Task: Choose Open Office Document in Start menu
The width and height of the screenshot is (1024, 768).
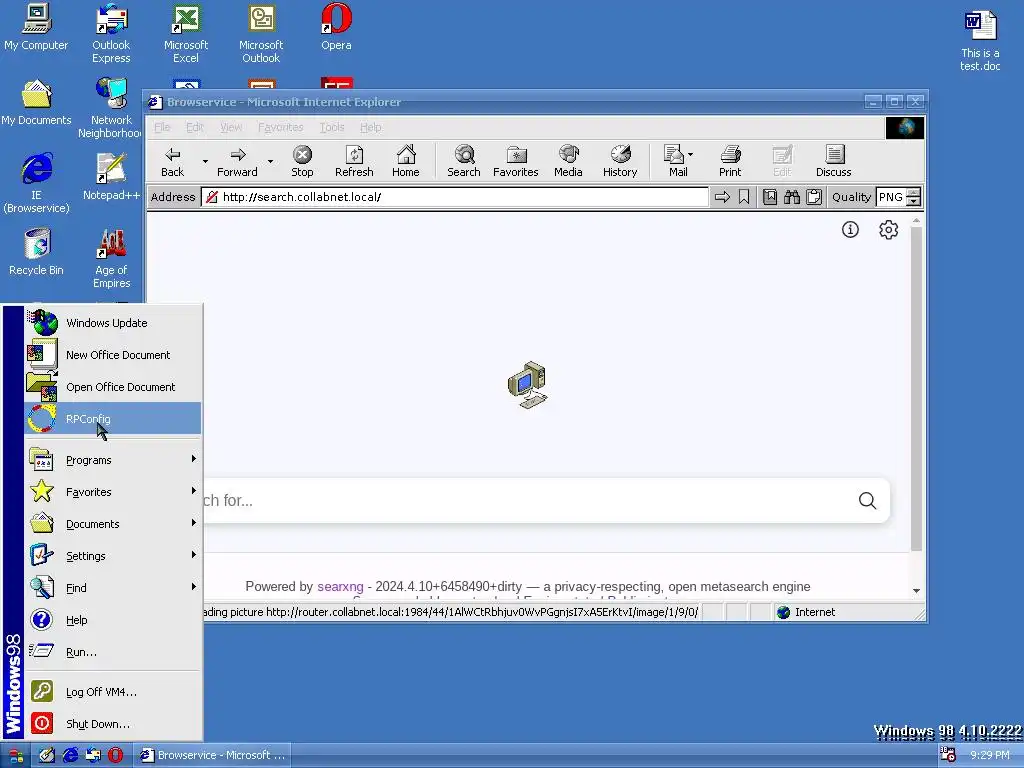Action: 112,387
